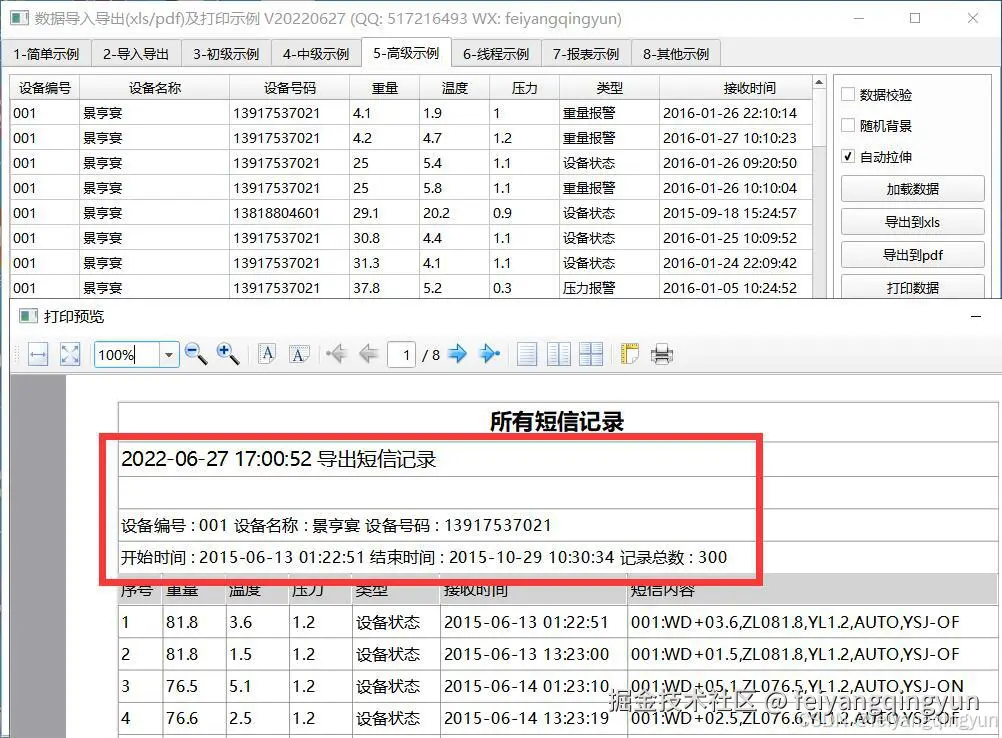Click the 温度 column header in the table
This screenshot has height=738, width=1002.
pyautogui.click(x=454, y=88)
